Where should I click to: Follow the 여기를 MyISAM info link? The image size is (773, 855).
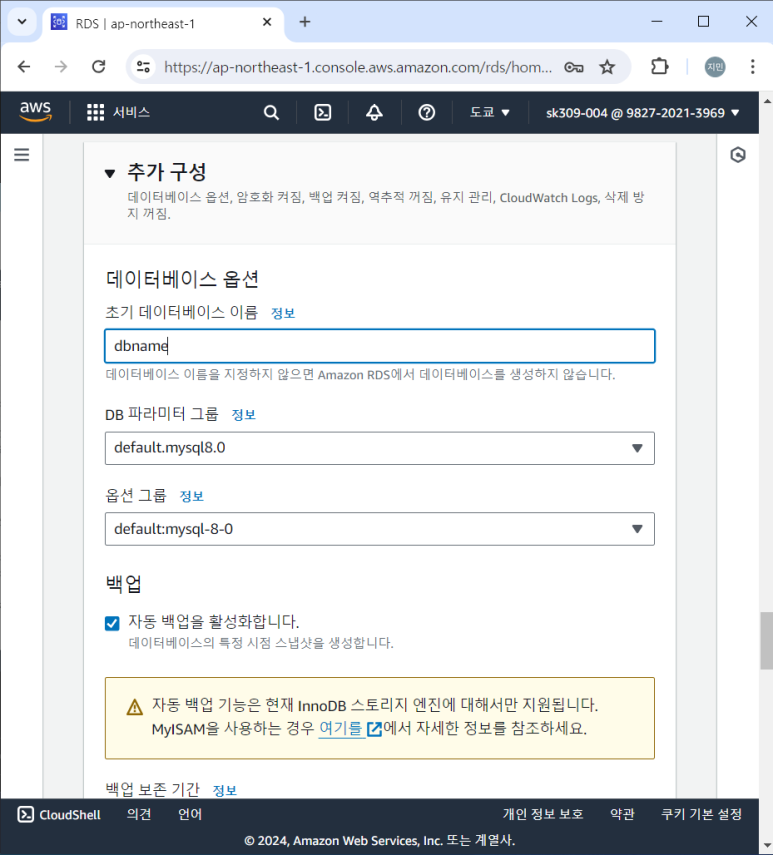tap(341, 728)
